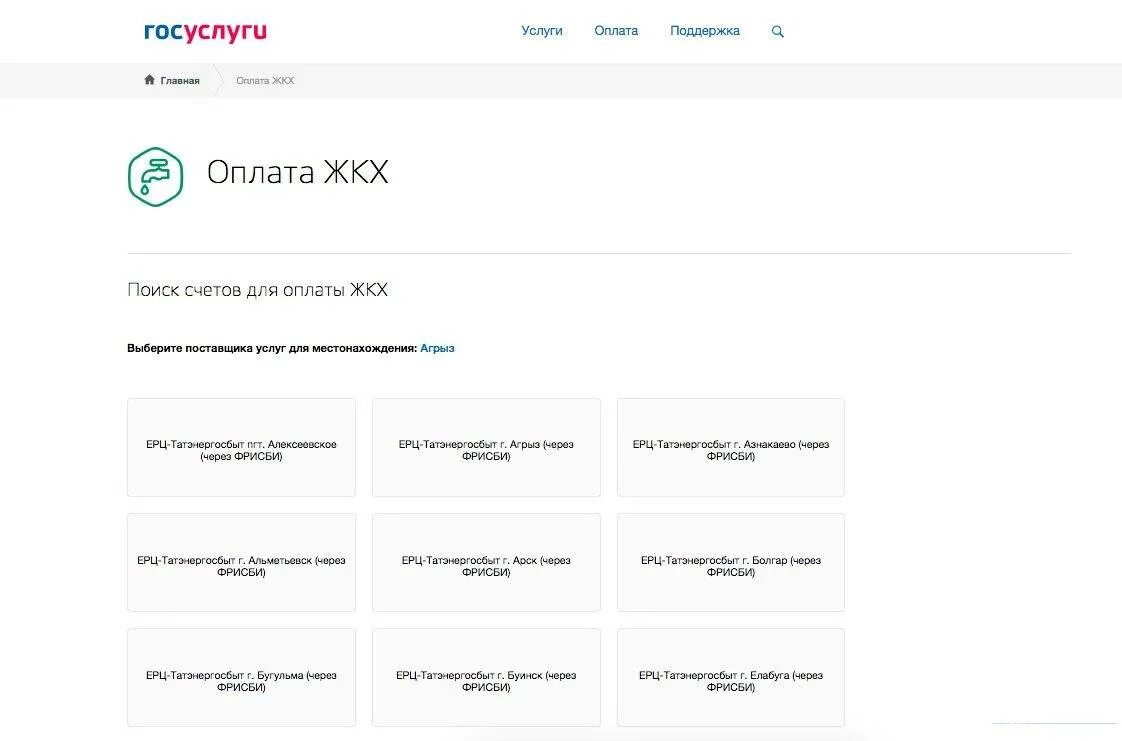1122x741 pixels.
Task: Open the Услуги menu
Action: (x=542, y=31)
